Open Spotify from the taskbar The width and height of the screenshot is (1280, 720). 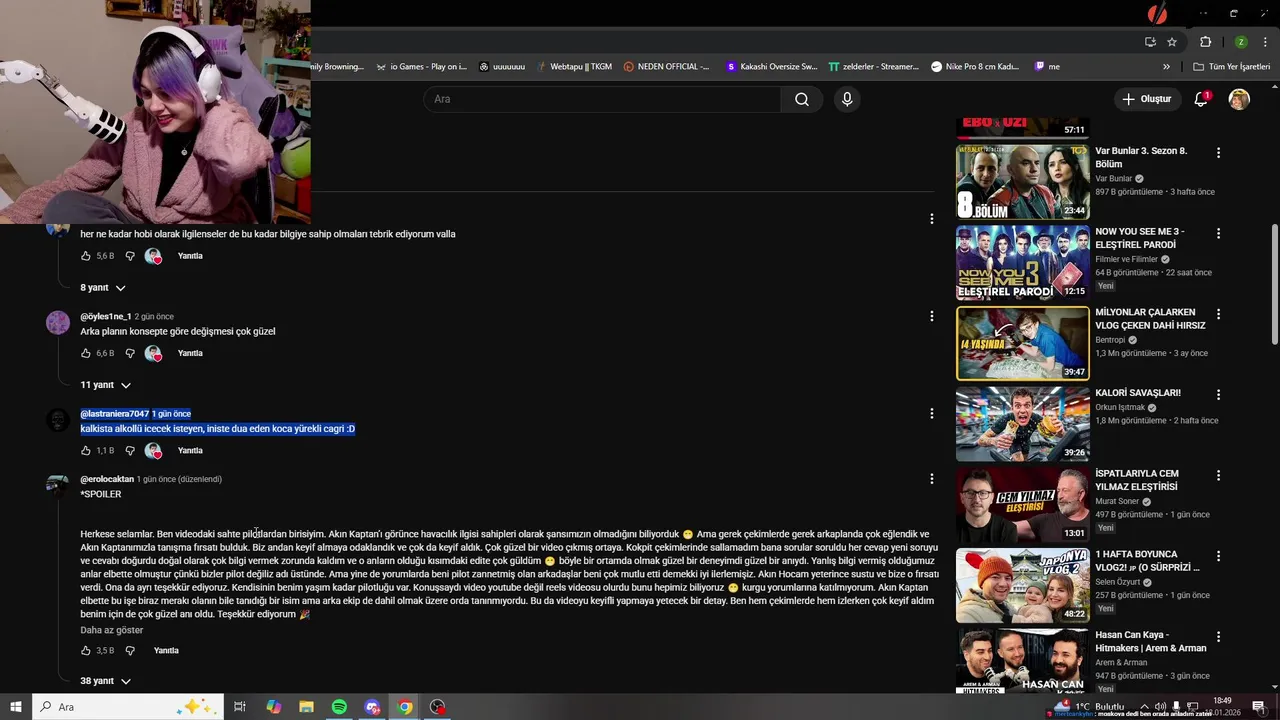[339, 707]
